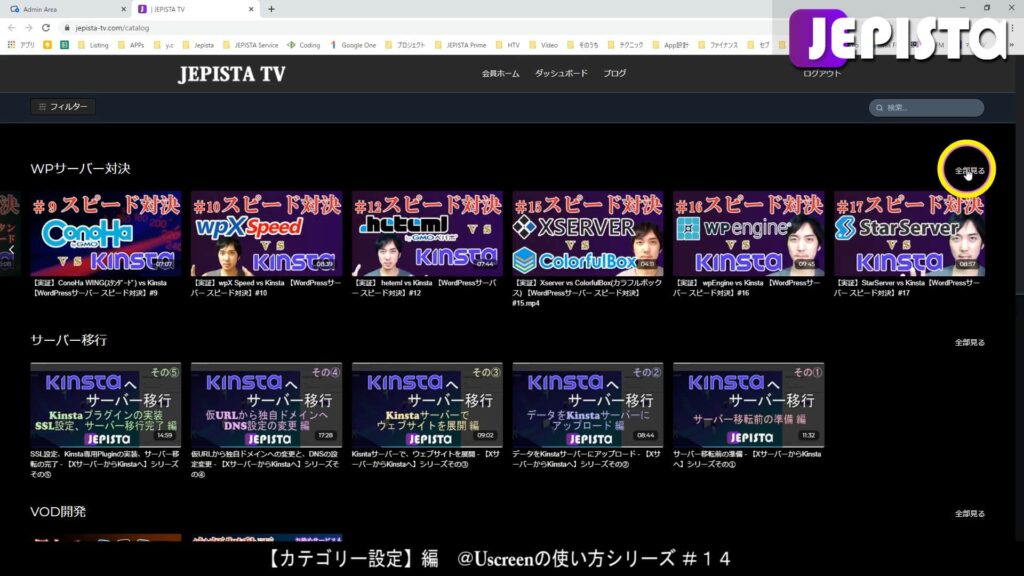Click the title text of StarServer vs Kinsta #17
Image resolution: width=1024 pixels, height=576 pixels.
tap(907, 288)
